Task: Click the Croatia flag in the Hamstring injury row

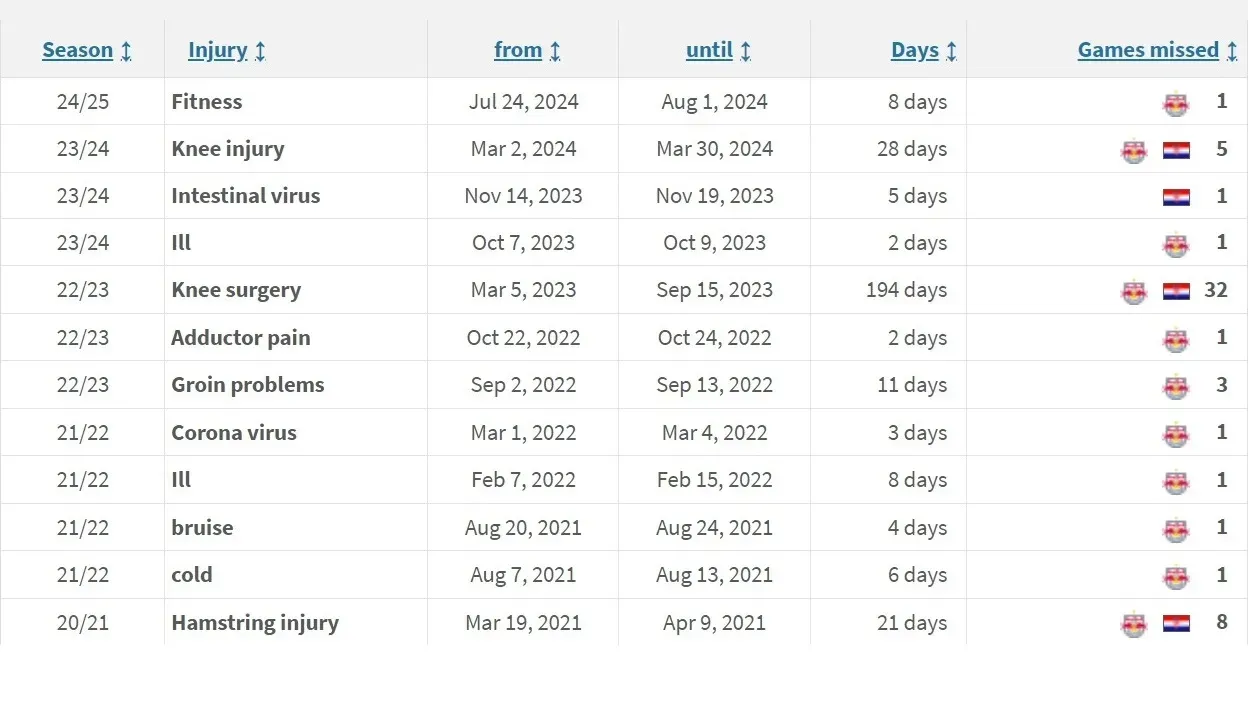Action: click(1176, 624)
